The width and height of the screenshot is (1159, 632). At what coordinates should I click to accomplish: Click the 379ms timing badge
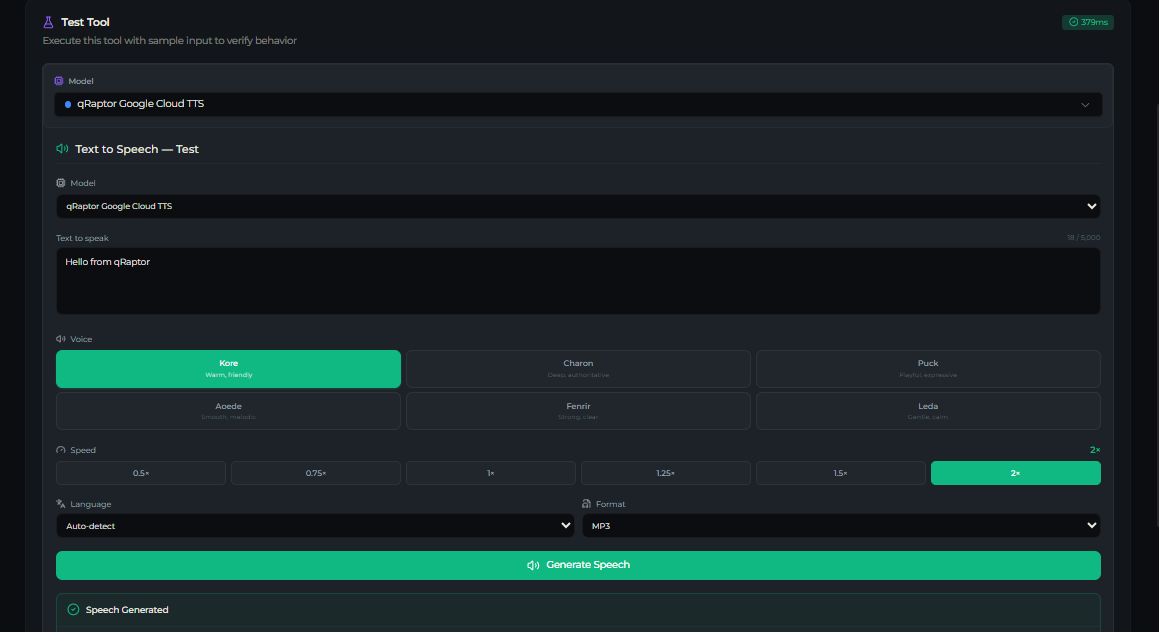pos(1087,22)
